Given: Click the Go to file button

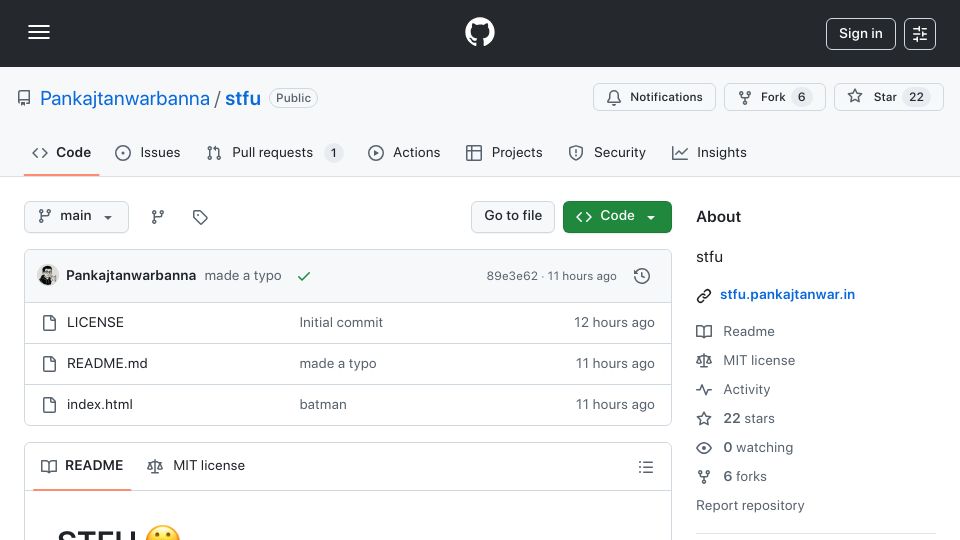Looking at the screenshot, I should [512, 217].
